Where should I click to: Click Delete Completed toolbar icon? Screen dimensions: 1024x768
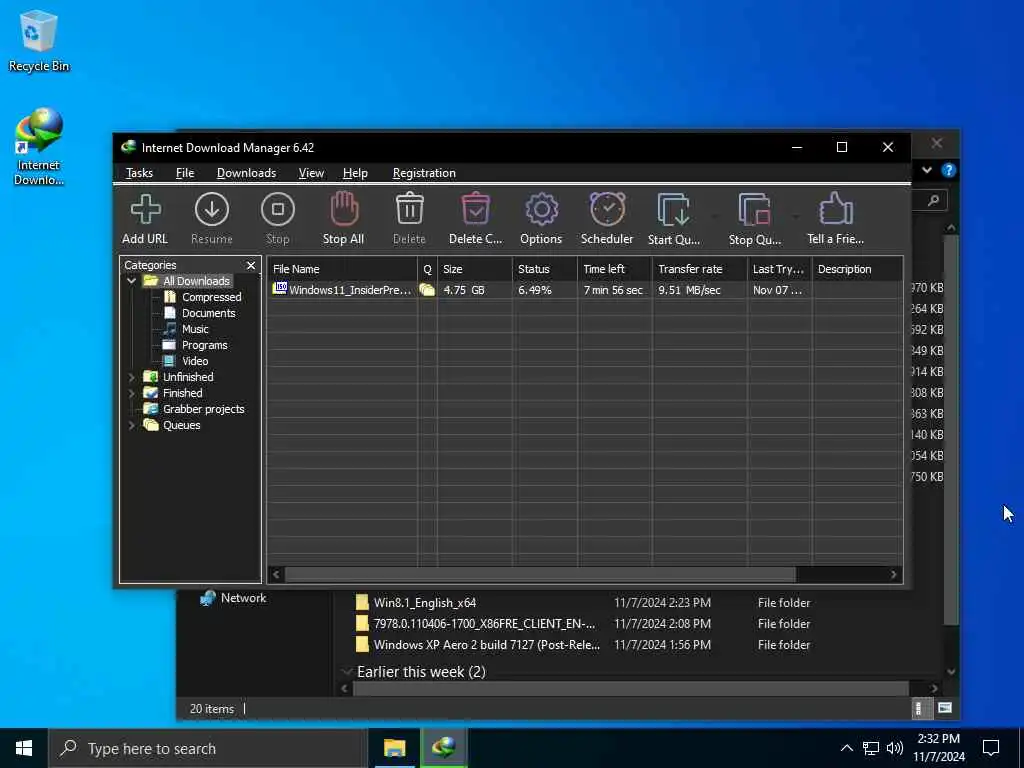(475, 210)
